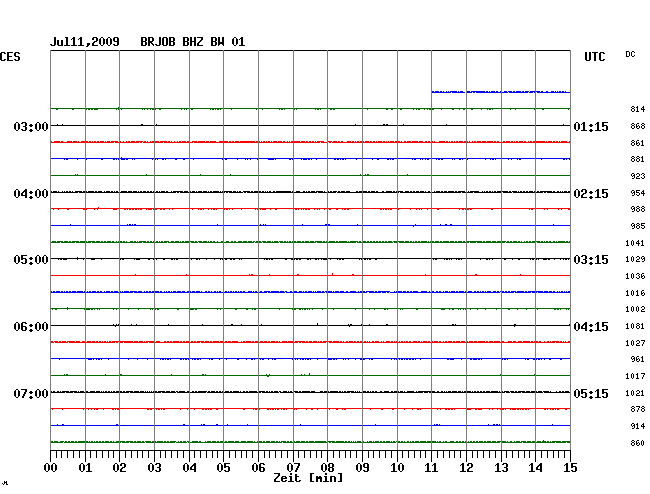The height and width of the screenshot is (494, 650).
Task: Pick the DC value 1021
Action: (x=635, y=393)
